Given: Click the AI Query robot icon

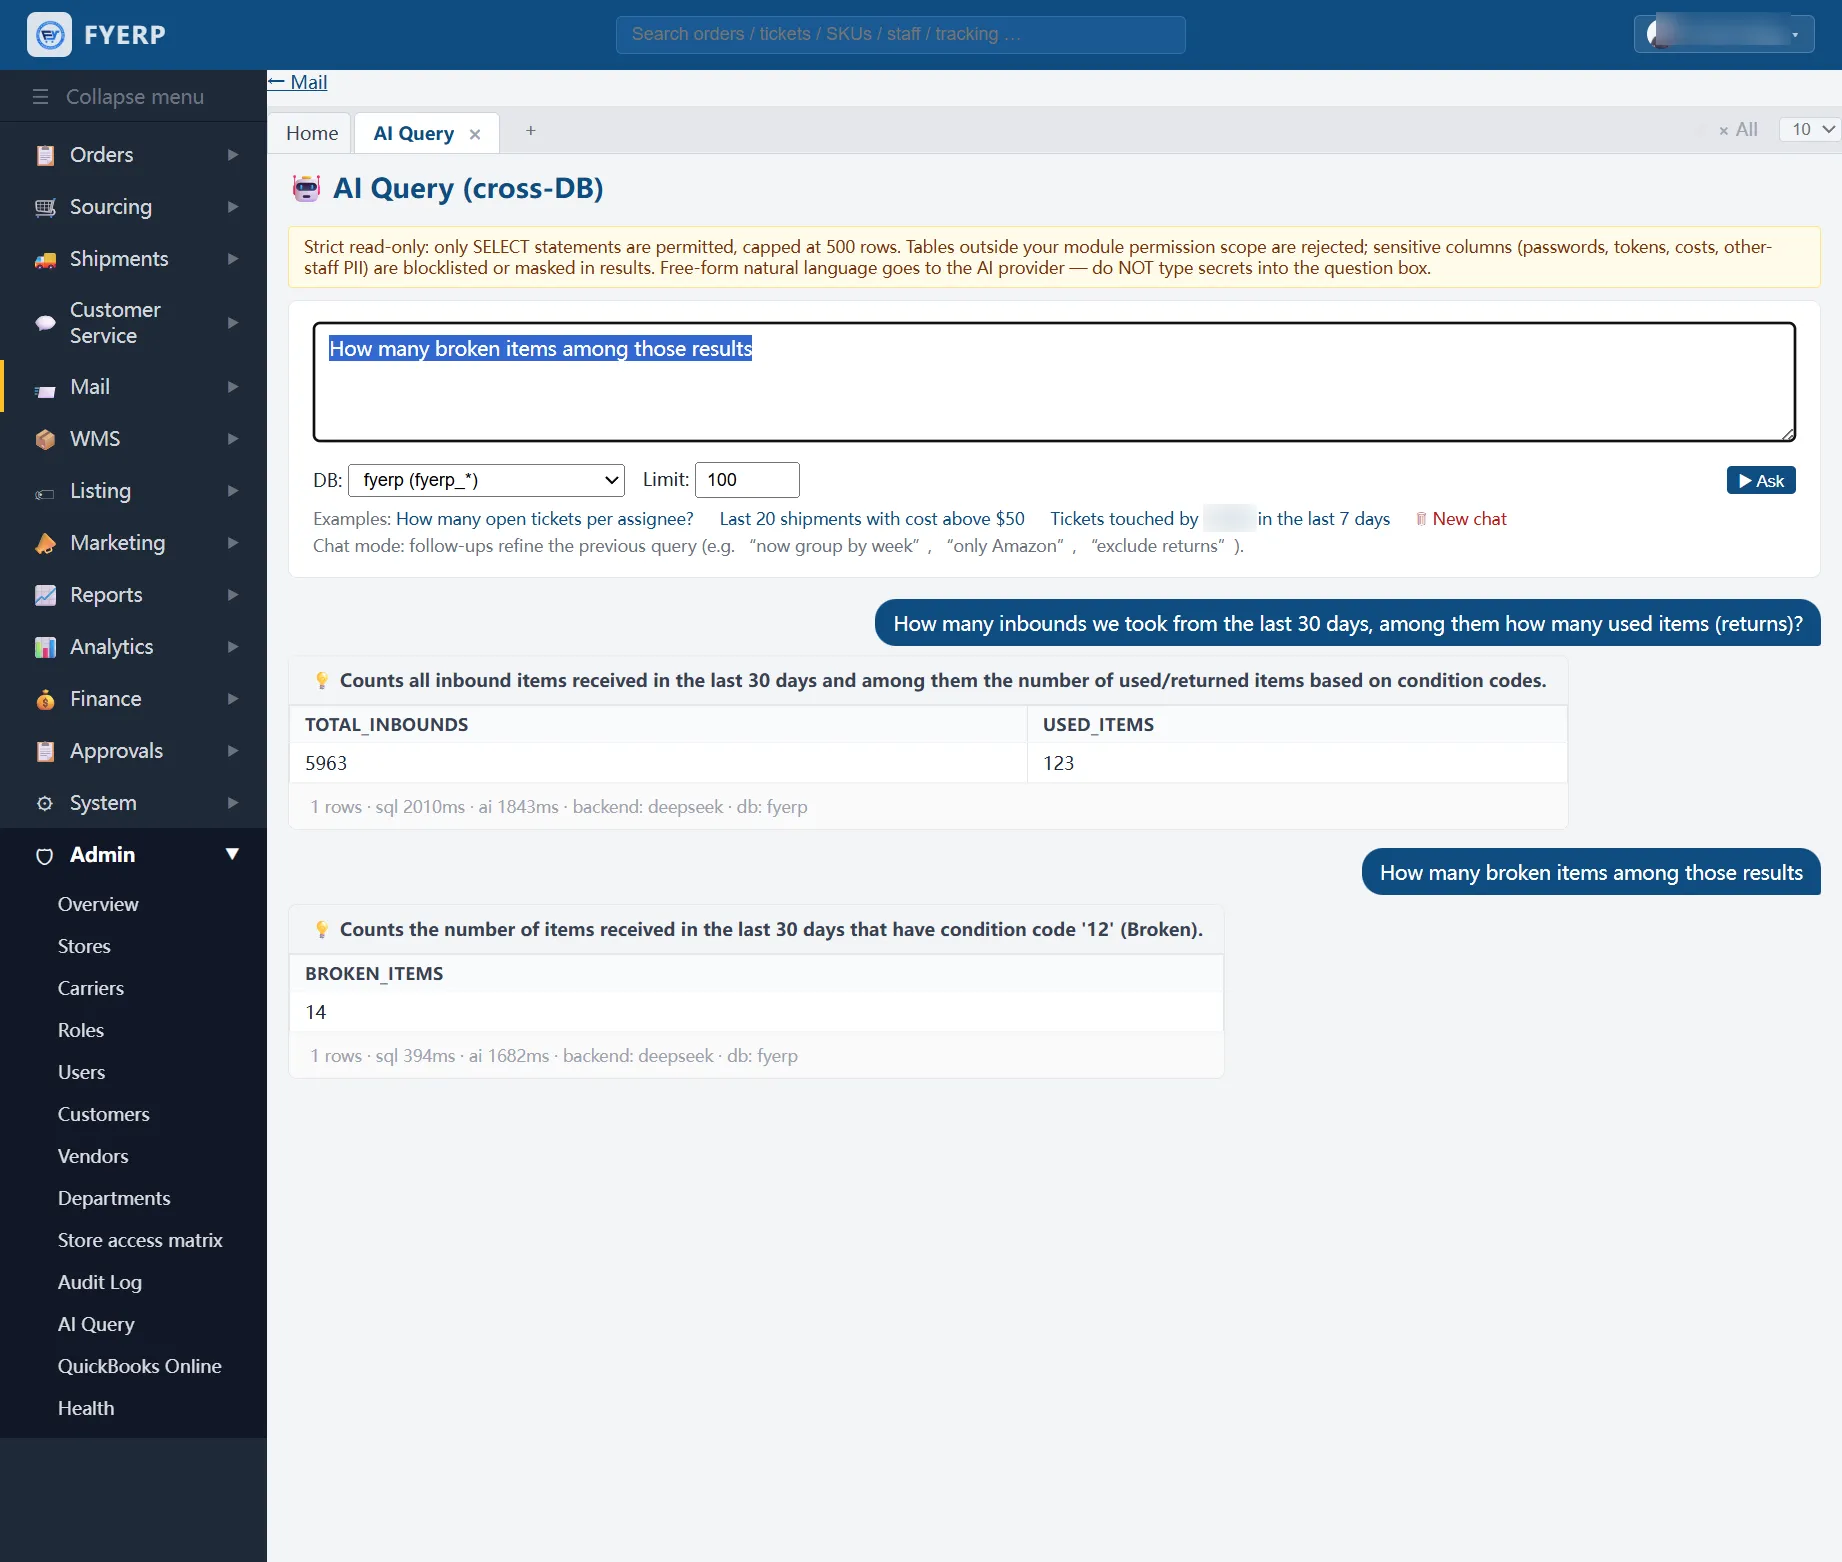Looking at the screenshot, I should point(306,188).
